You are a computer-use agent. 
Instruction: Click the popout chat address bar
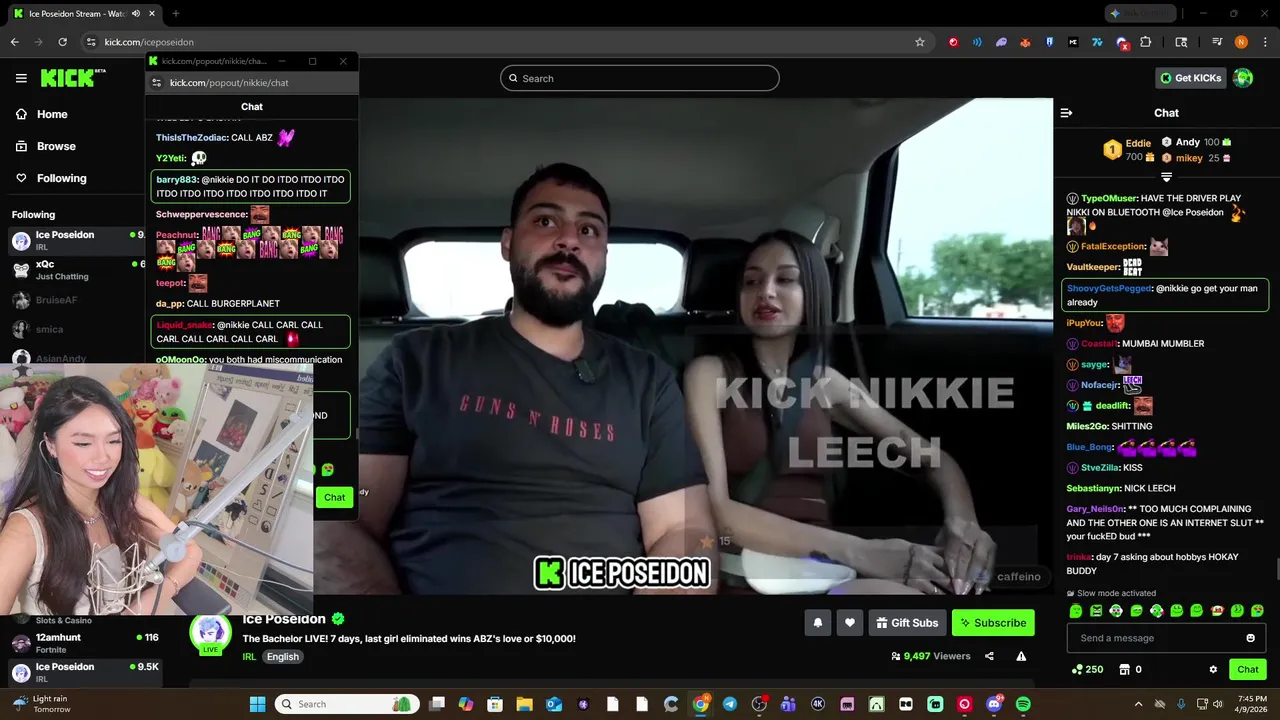250,83
